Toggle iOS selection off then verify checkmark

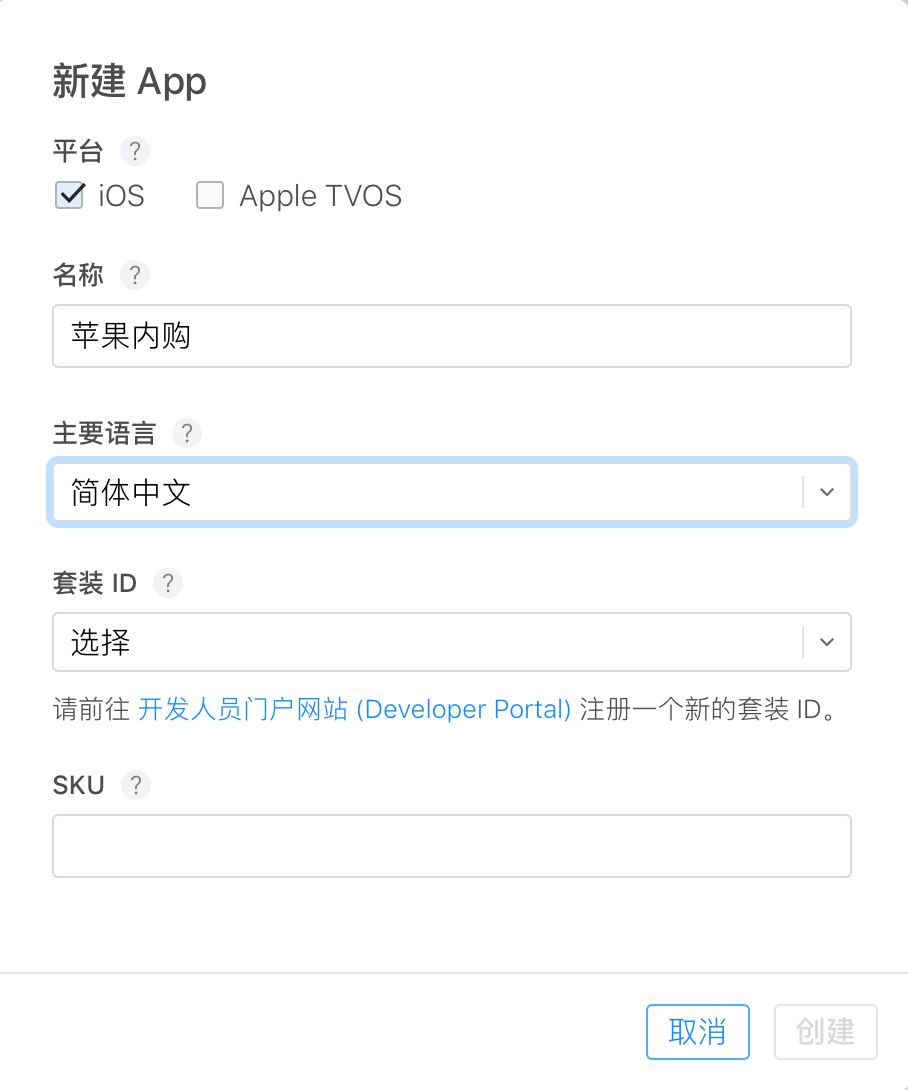(x=68, y=195)
